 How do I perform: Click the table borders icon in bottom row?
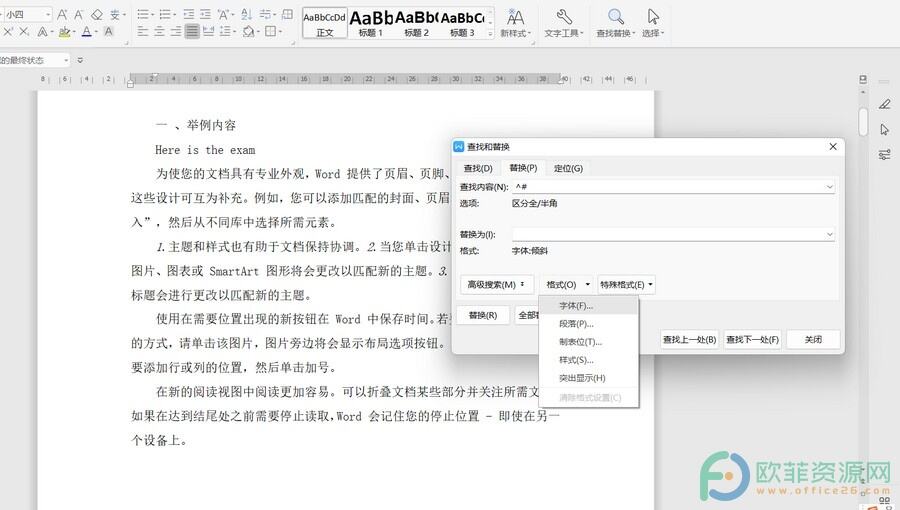(x=270, y=32)
